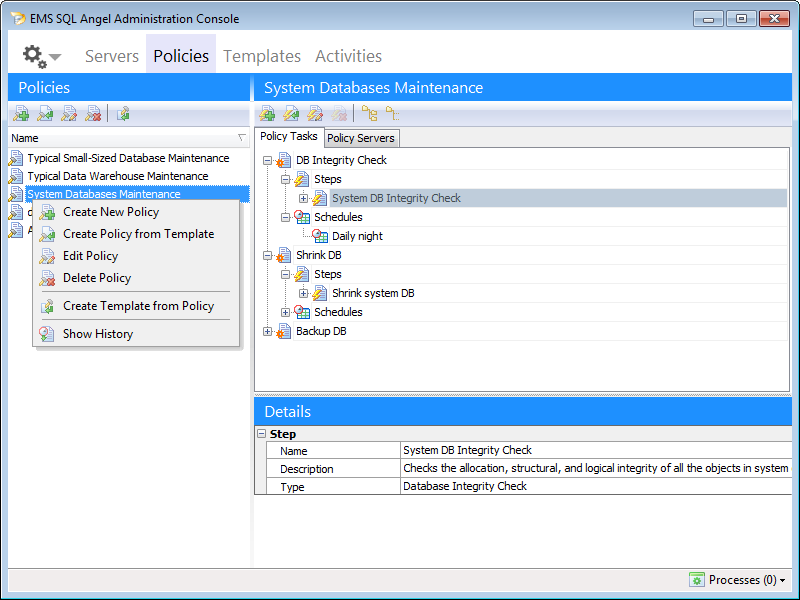Collapse the DB Integrity Check node

(267, 160)
